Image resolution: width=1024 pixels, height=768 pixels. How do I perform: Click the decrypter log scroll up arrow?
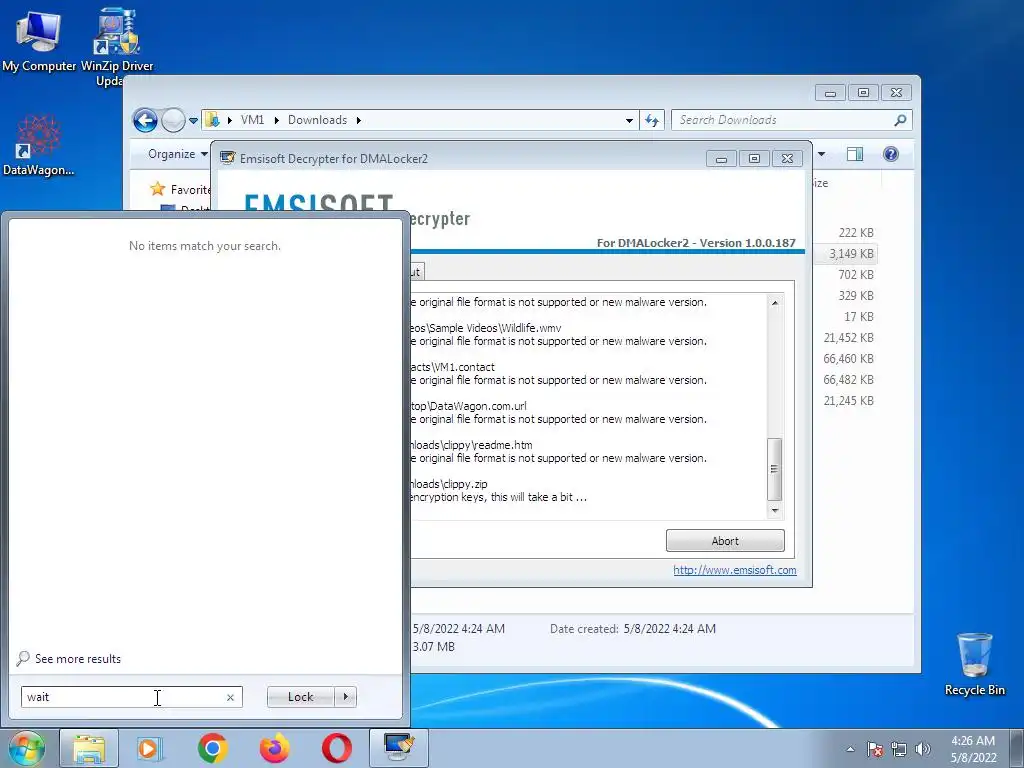[775, 302]
